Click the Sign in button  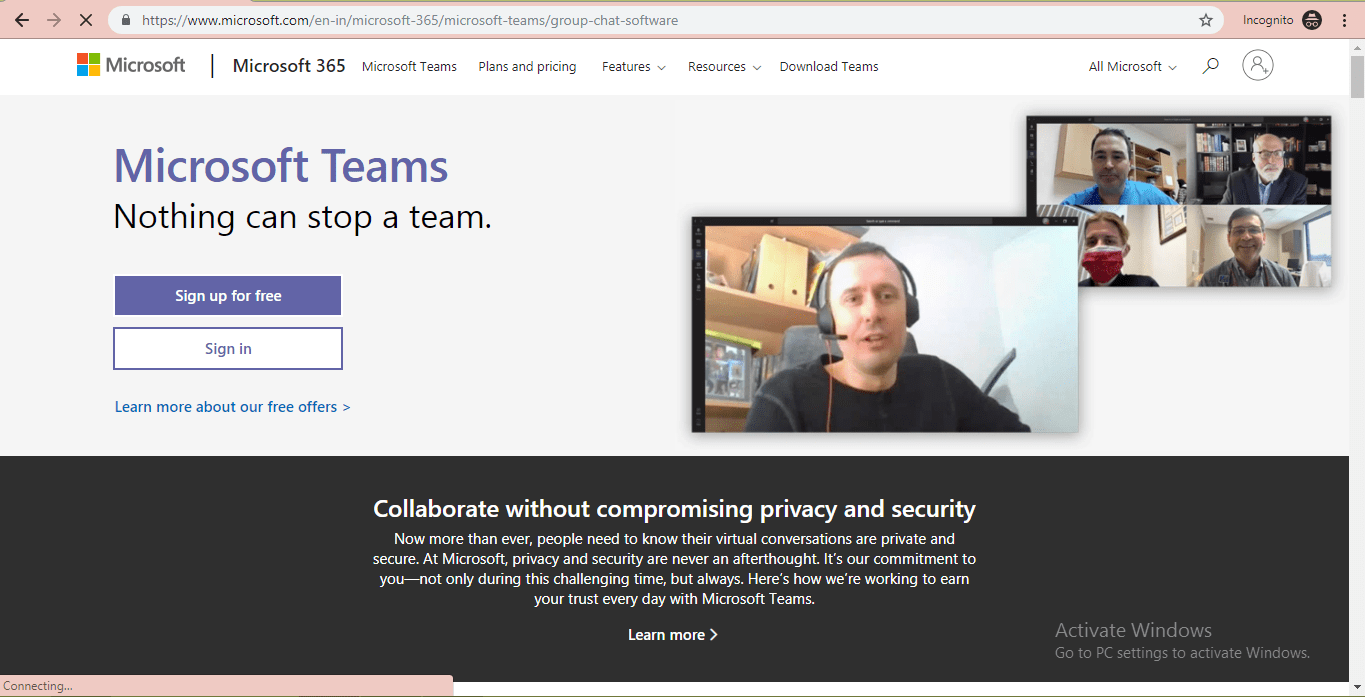(x=228, y=349)
